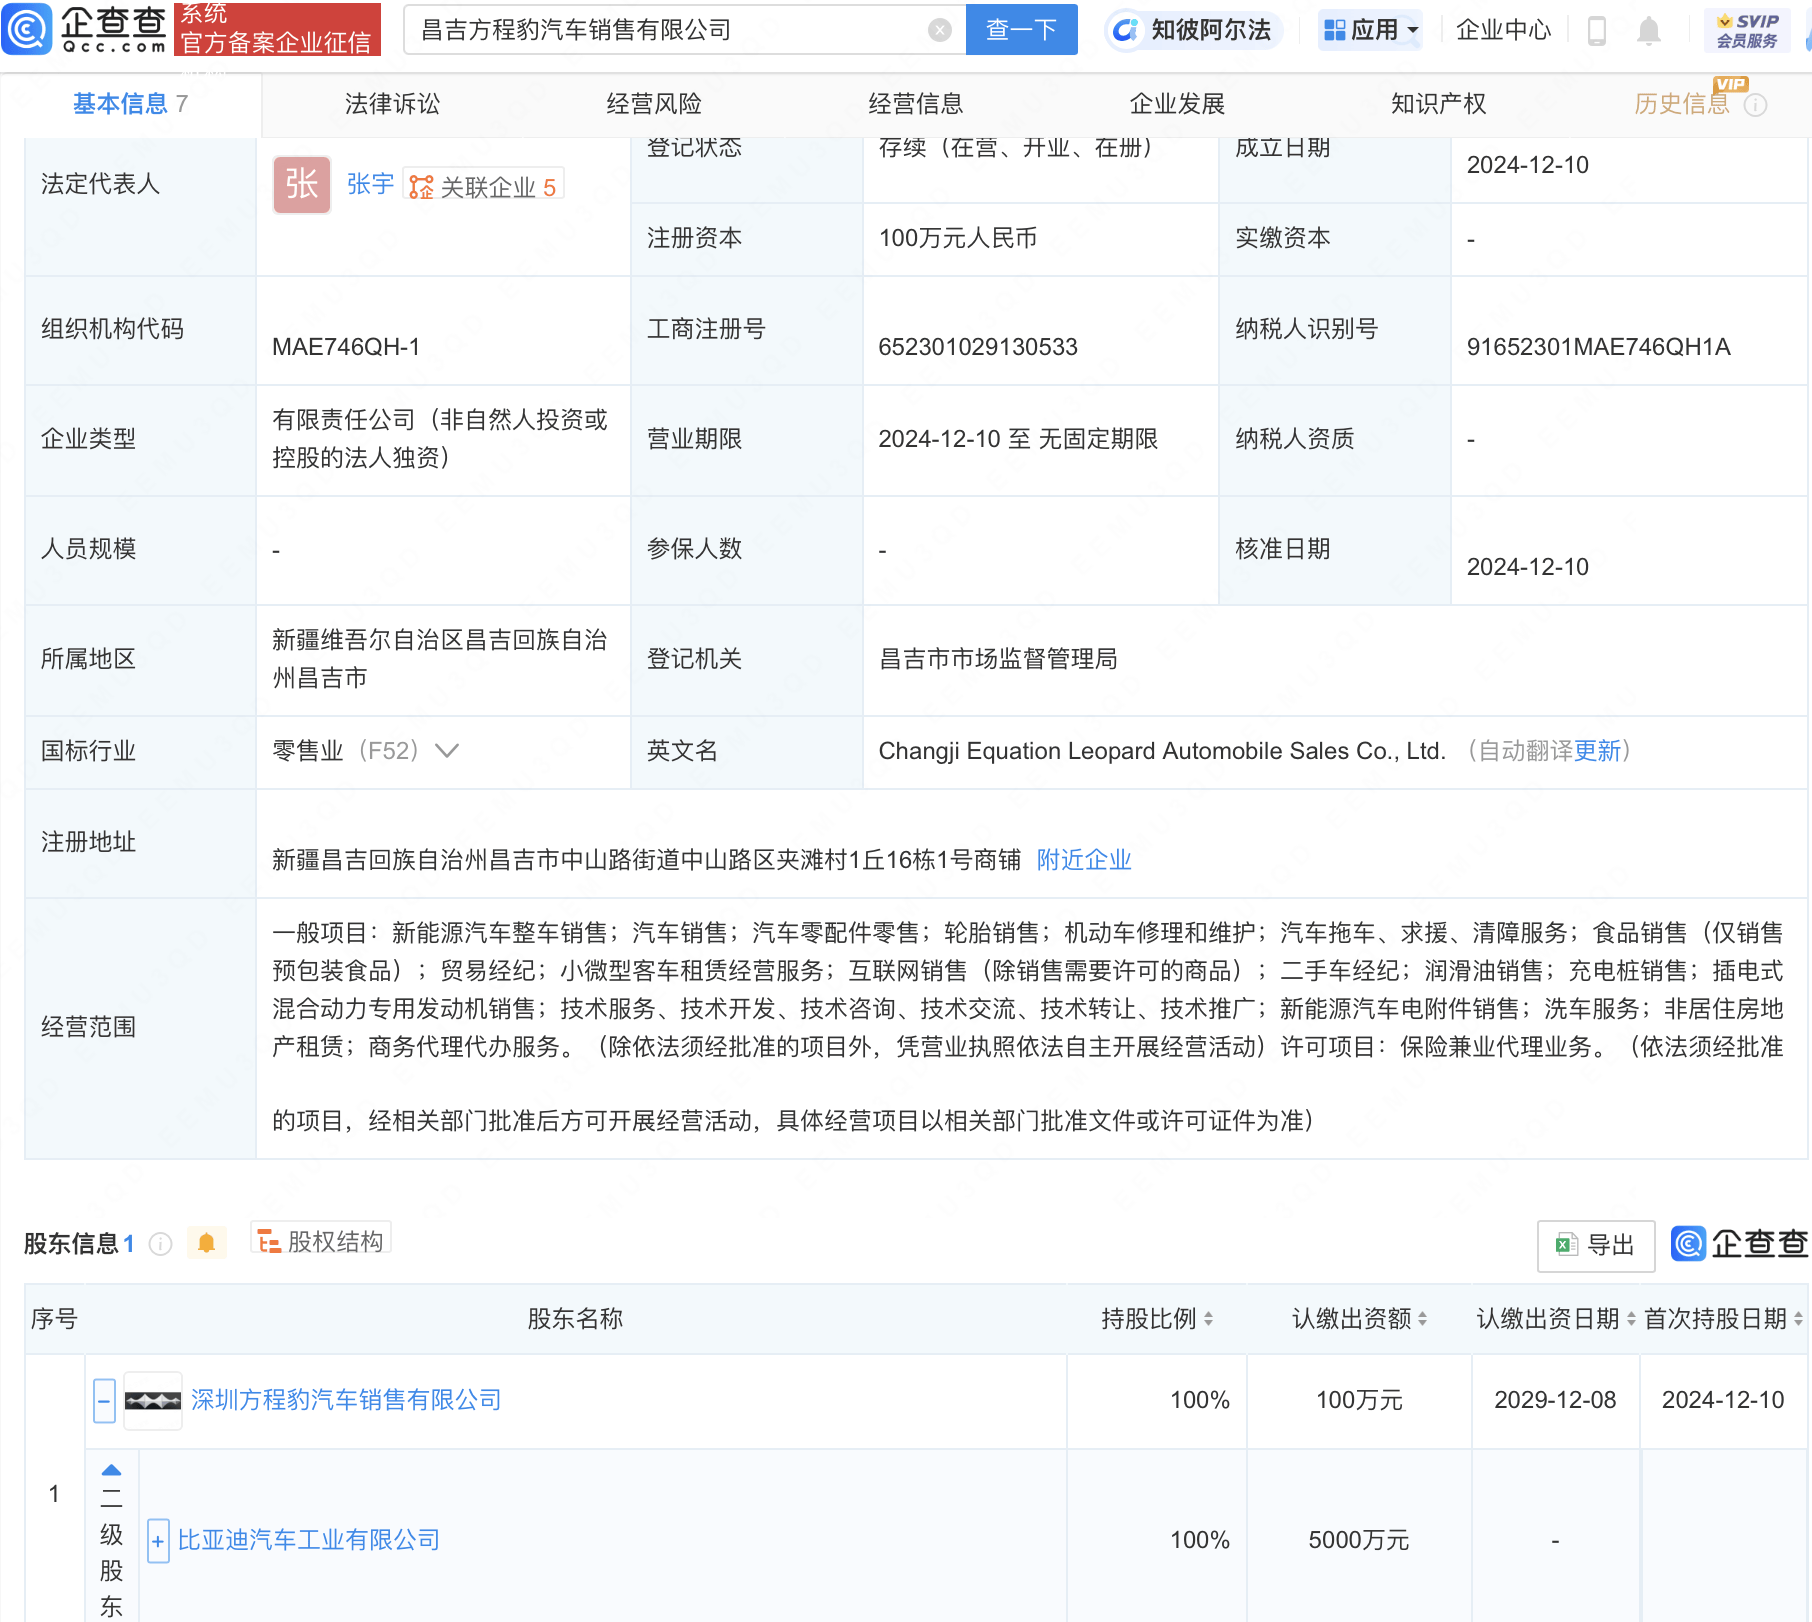Click the mobile phone icon in header
Screen dimensions: 1812x1622
(1597, 31)
